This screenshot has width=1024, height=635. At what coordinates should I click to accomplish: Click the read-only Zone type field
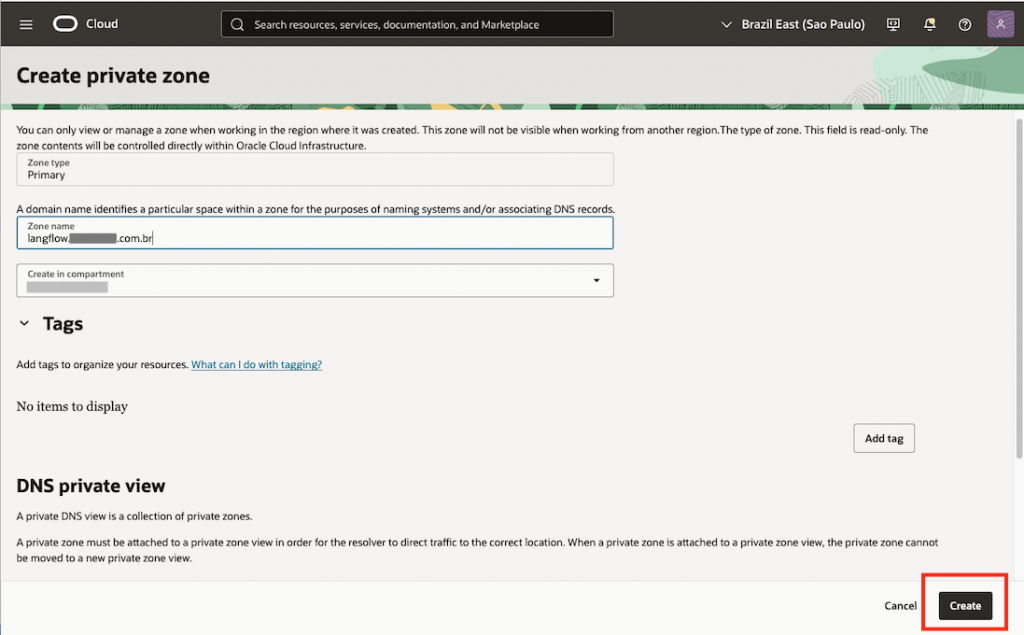point(315,169)
